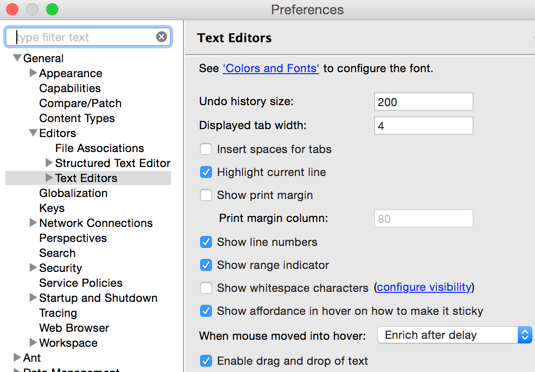The image size is (535, 372).
Task: Open Content Types preferences
Action: coord(77,118)
